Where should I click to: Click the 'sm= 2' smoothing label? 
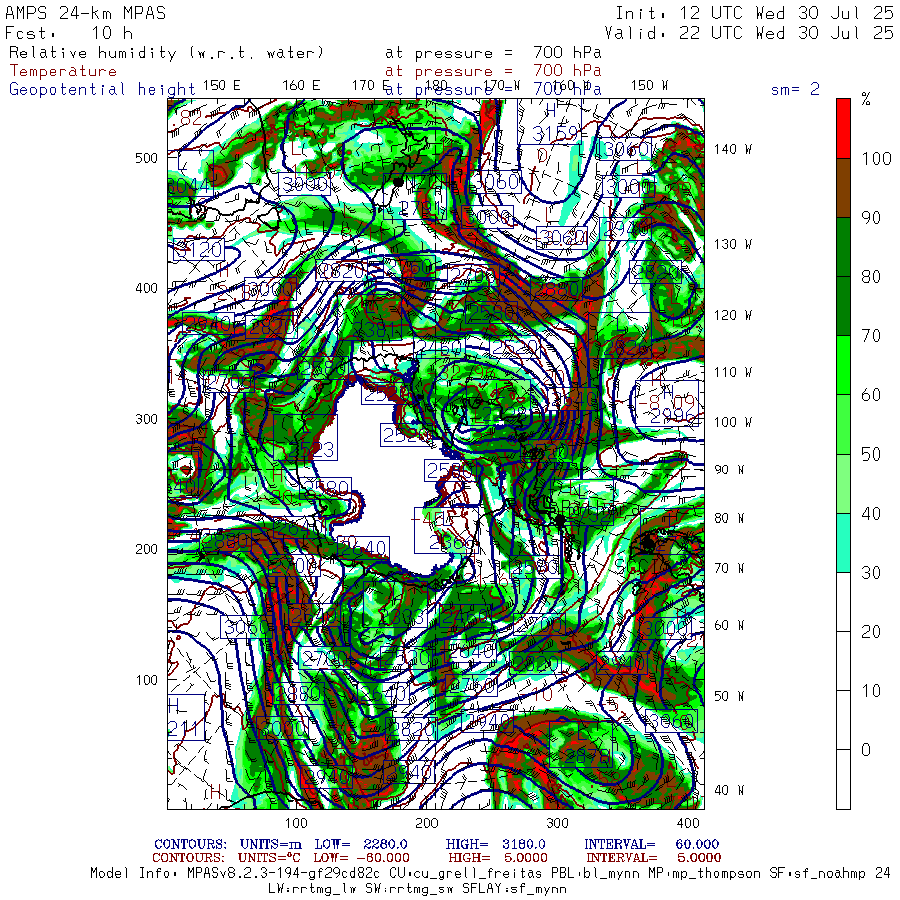coord(795,89)
